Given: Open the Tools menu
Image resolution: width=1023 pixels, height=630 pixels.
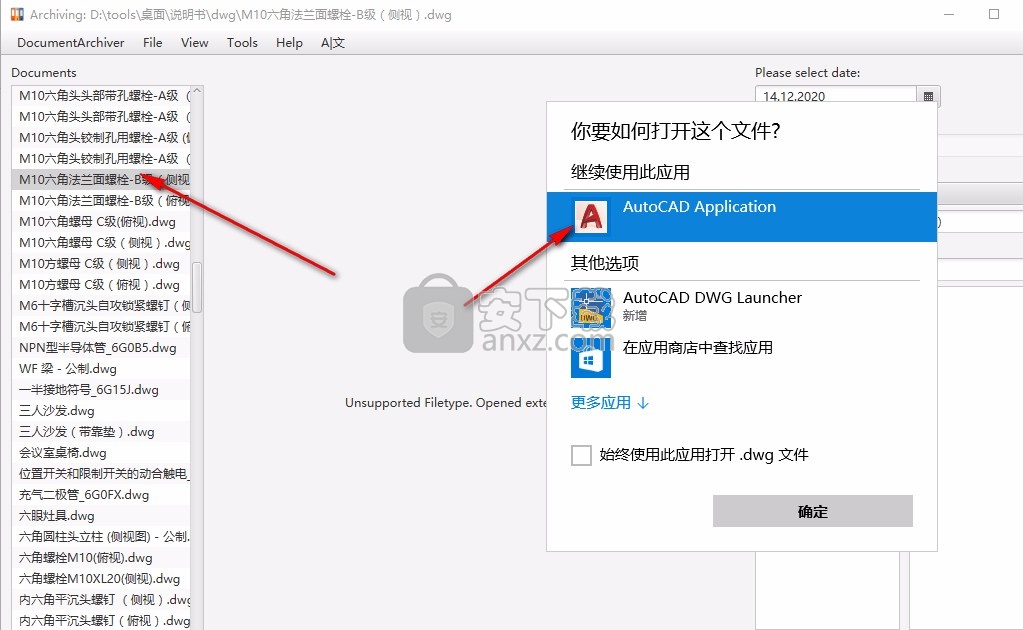Looking at the screenshot, I should coord(242,42).
